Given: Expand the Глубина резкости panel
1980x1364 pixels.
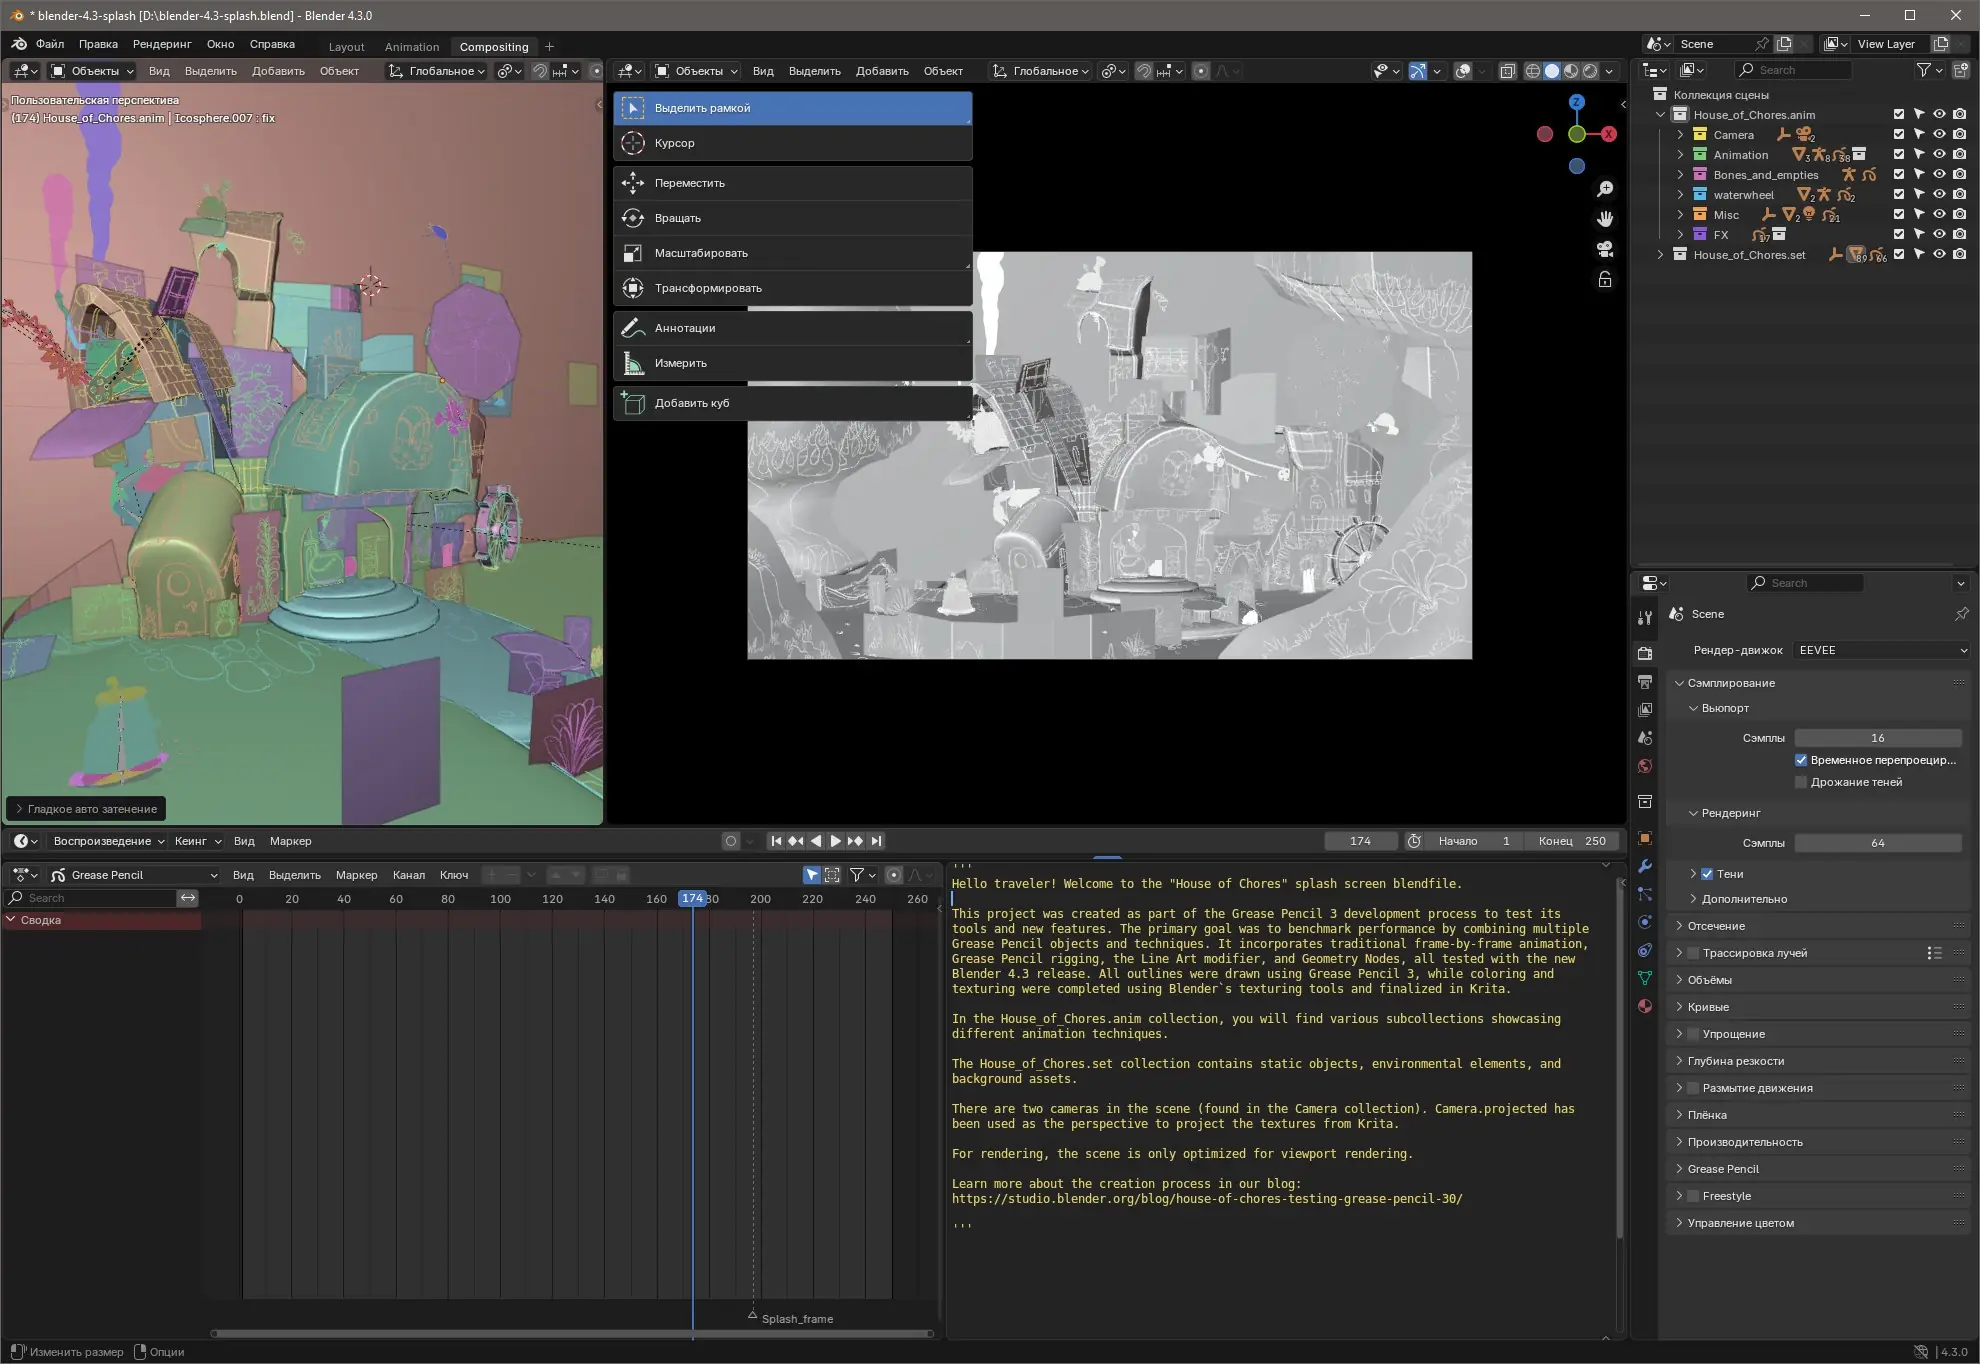Looking at the screenshot, I should point(1735,1061).
